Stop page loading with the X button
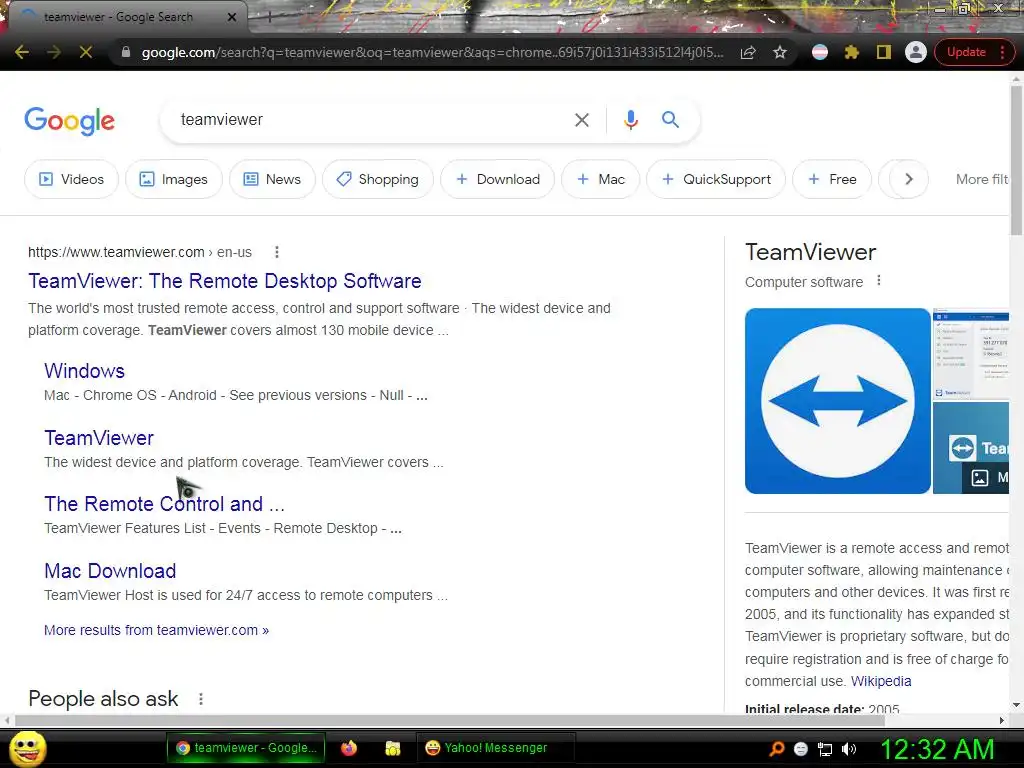The height and width of the screenshot is (768, 1024). coord(86,52)
